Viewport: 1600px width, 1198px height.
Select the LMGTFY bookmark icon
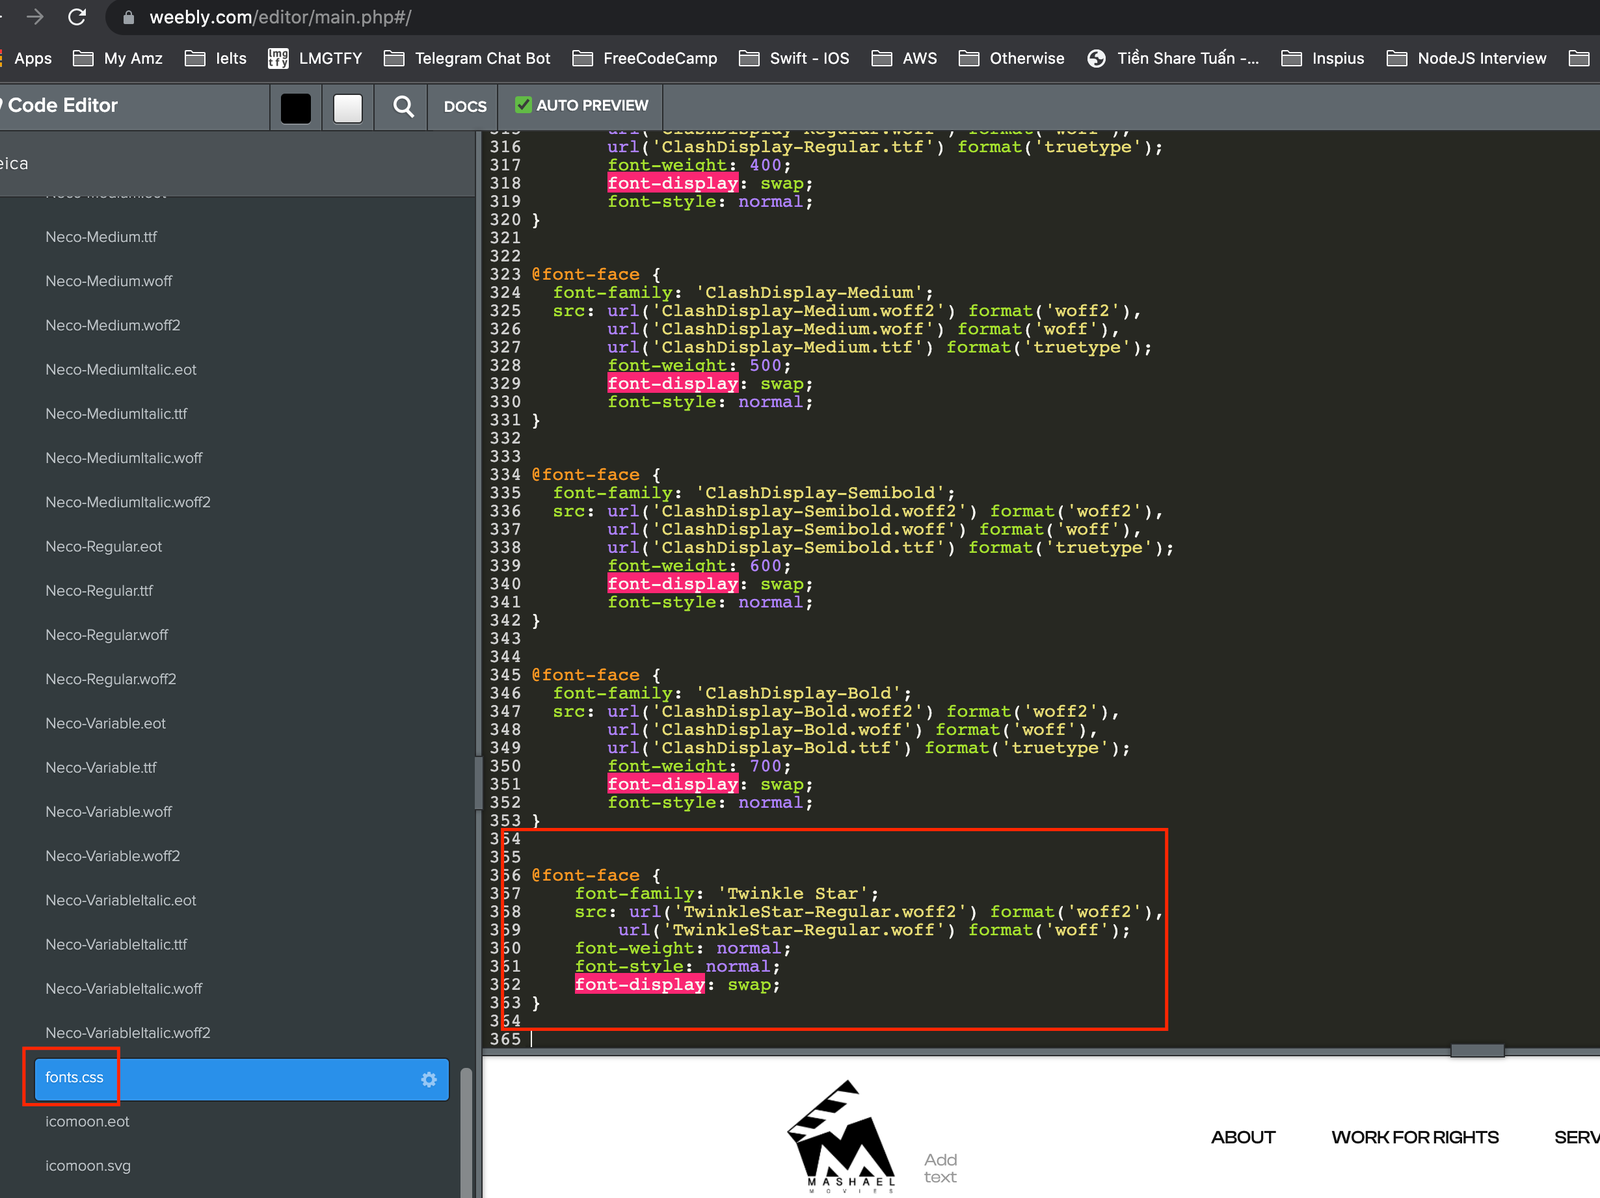pyautogui.click(x=277, y=58)
